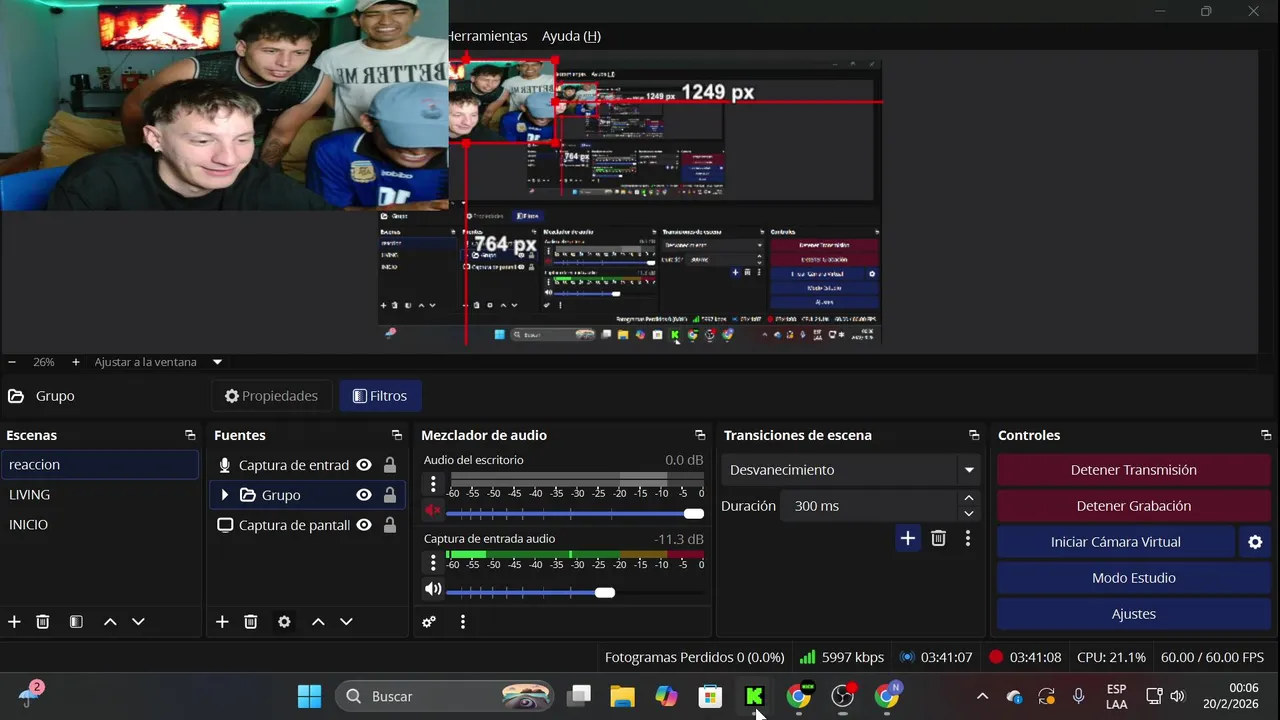Undock the Transiciones de escena panel
The height and width of the screenshot is (720, 1280).
974,435
